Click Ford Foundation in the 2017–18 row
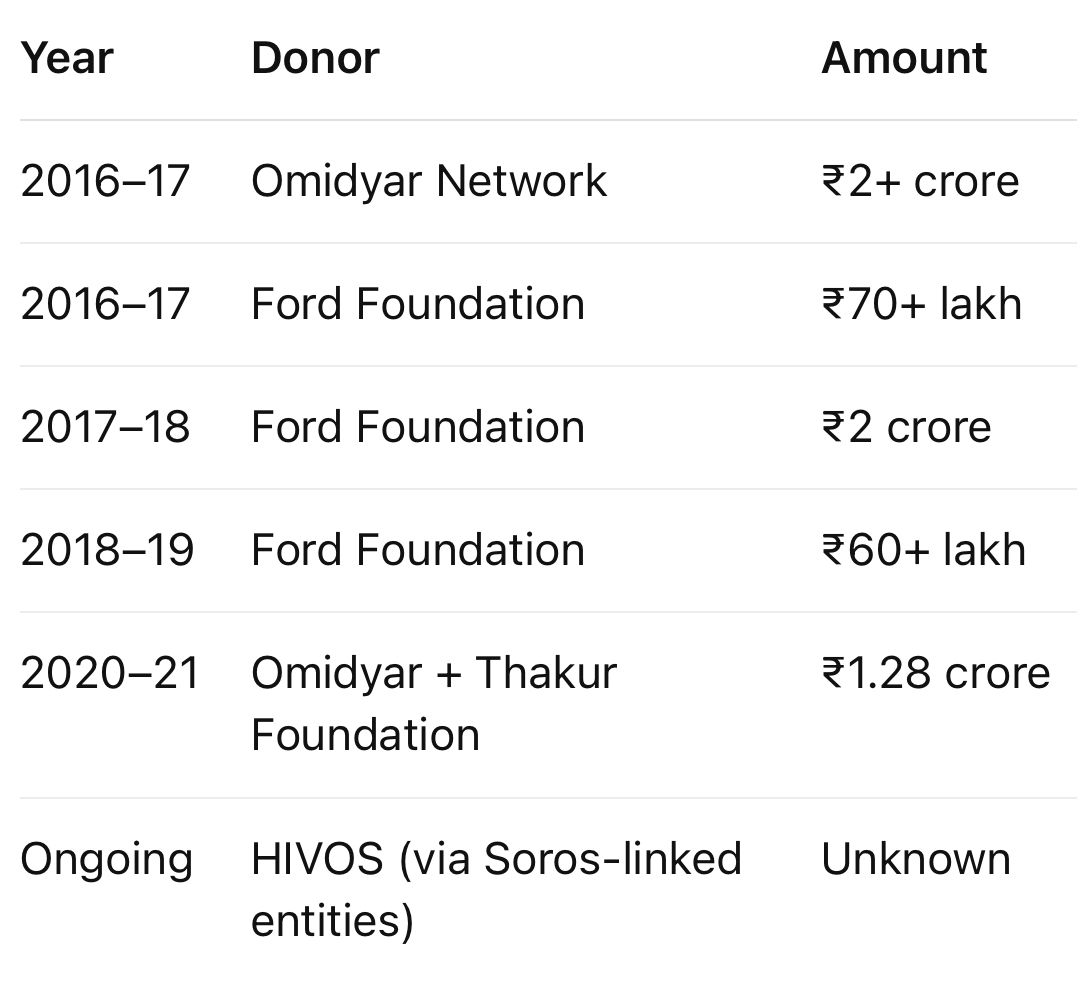This screenshot has width=1080, height=981. tap(418, 427)
